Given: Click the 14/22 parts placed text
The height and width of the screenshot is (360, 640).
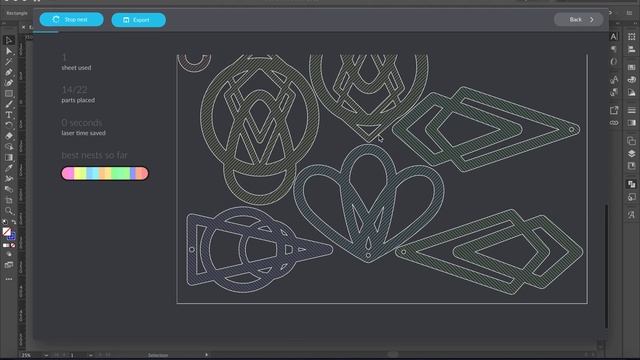Looking at the screenshot, I should point(78,94).
